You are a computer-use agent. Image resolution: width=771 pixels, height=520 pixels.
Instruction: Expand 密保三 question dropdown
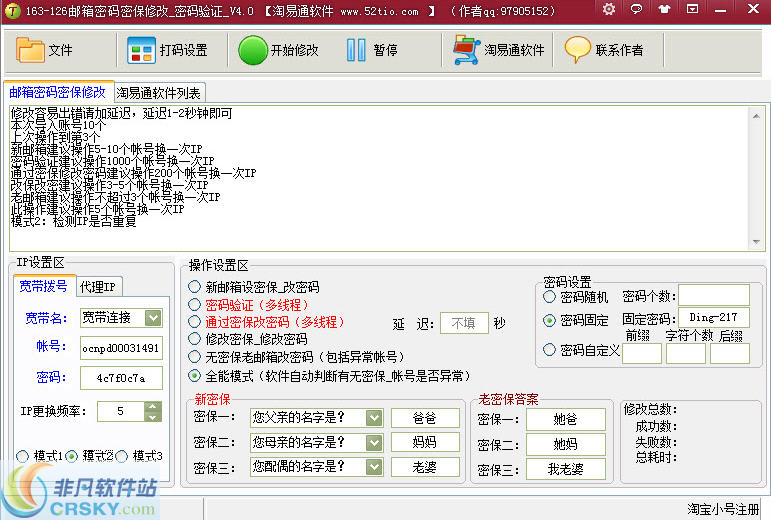coord(374,467)
